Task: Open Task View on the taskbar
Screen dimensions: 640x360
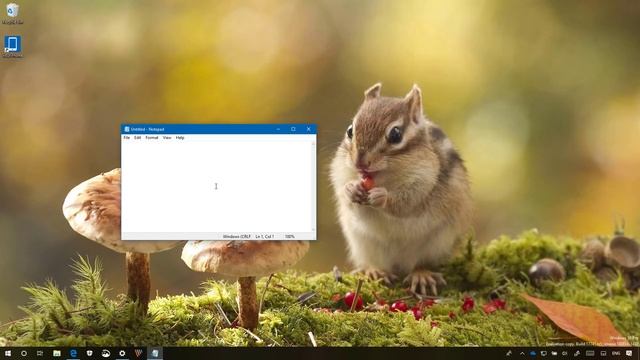Action: click(x=40, y=353)
